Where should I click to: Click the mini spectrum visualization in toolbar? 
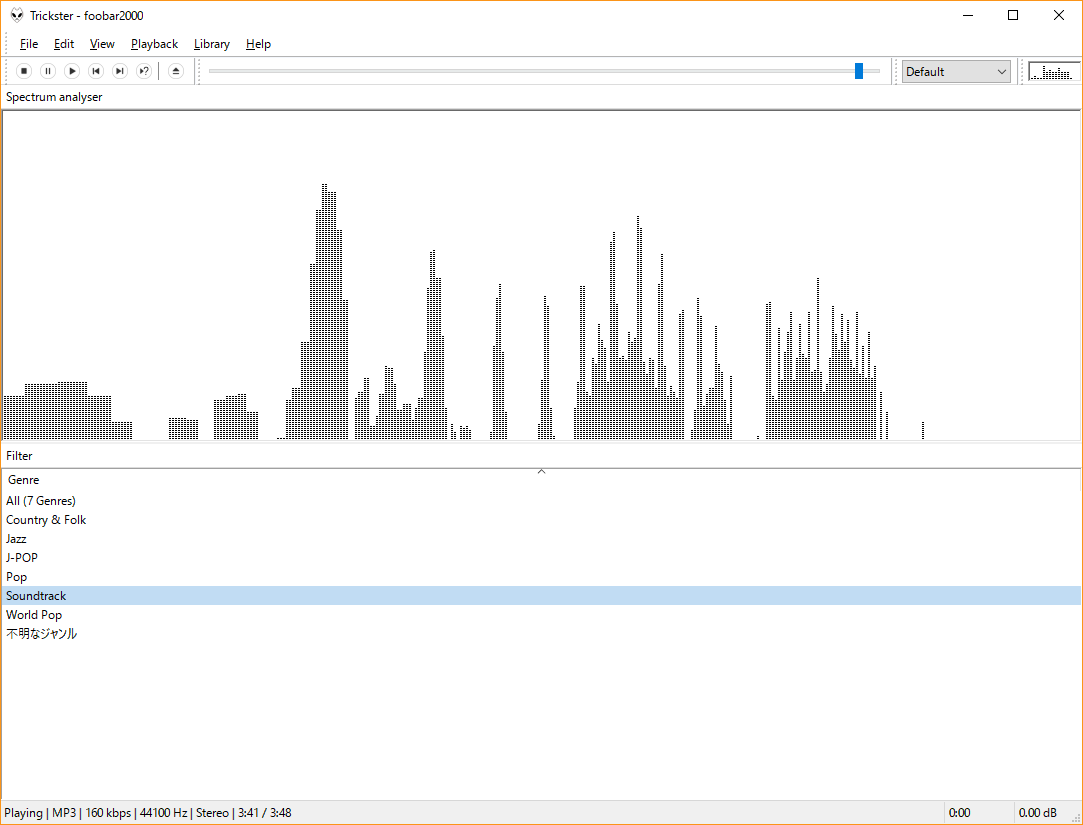(1054, 72)
